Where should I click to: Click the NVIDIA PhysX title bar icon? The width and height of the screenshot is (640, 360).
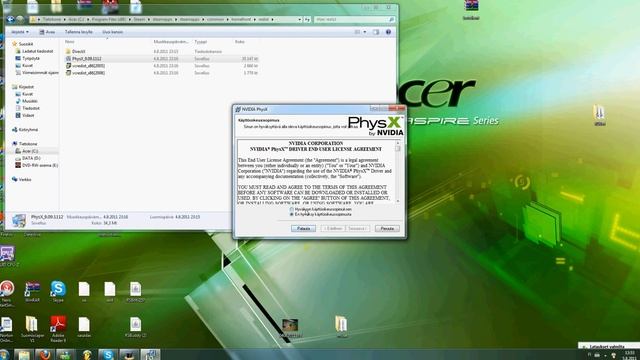(238, 109)
